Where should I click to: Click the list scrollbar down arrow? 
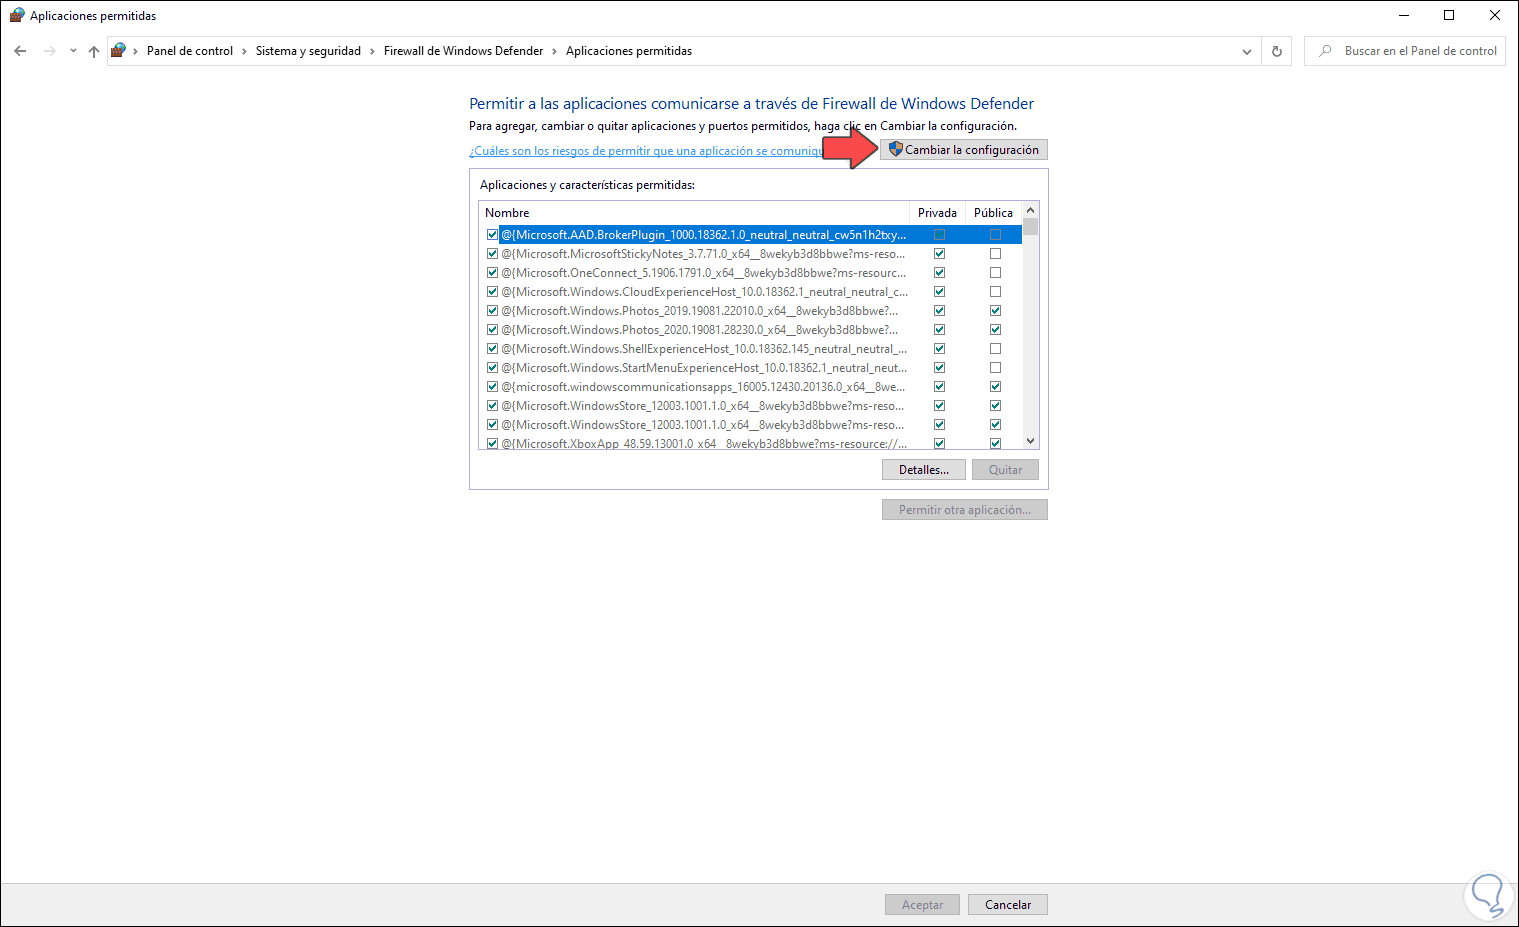coord(1031,441)
